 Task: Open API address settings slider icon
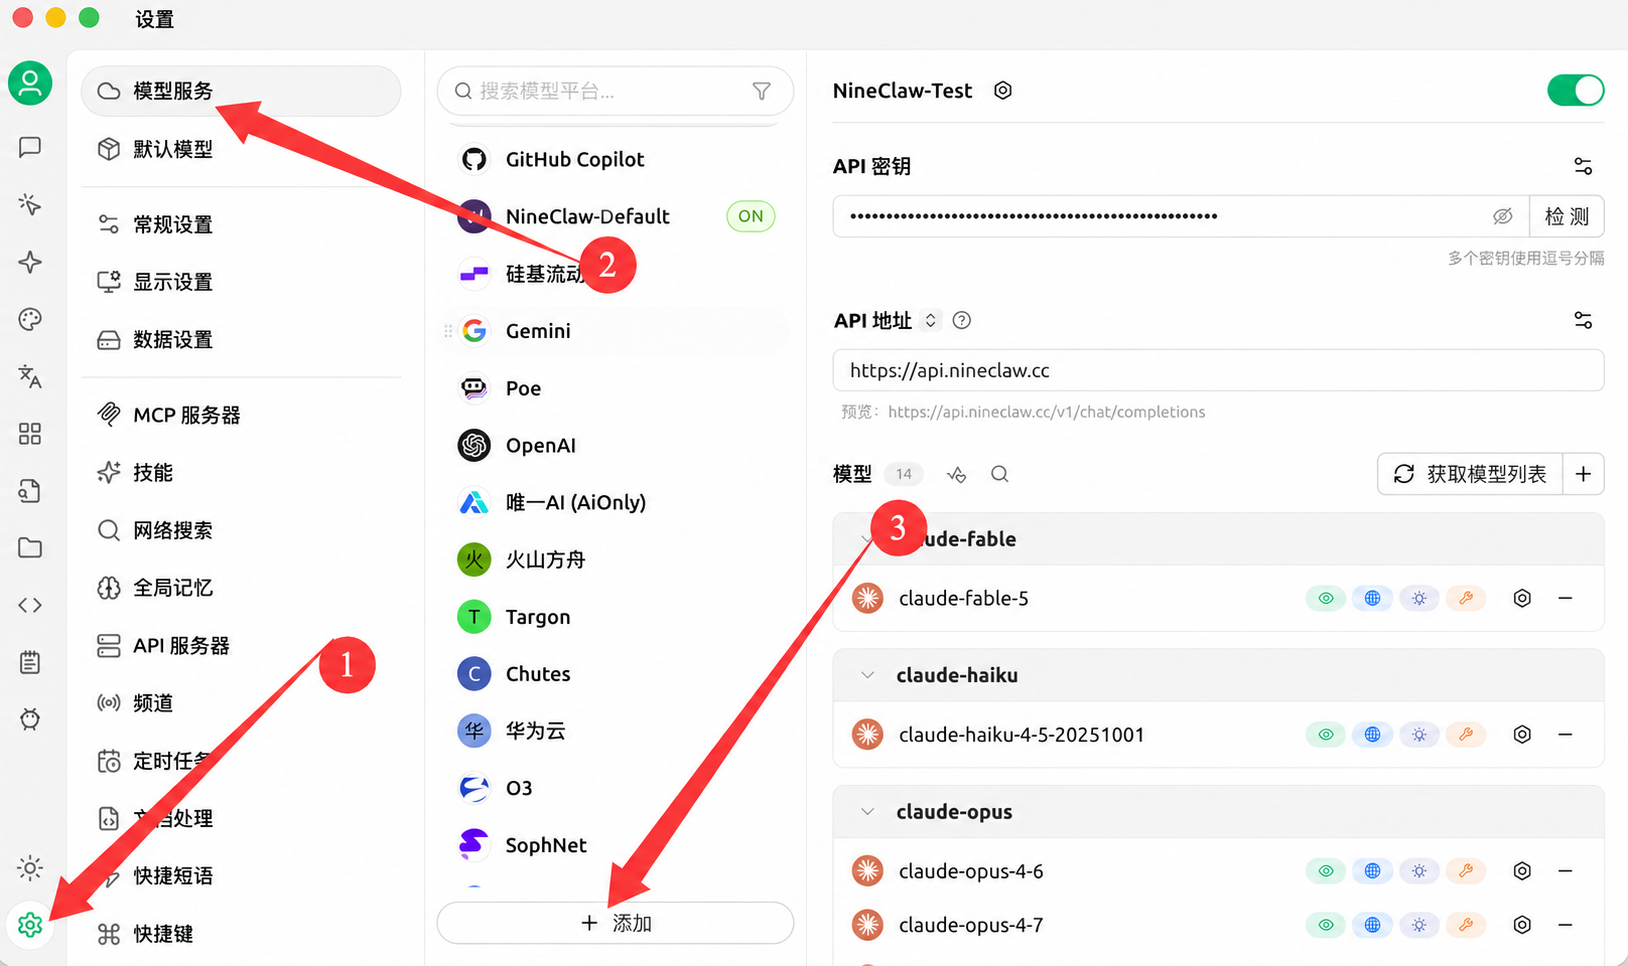click(x=1582, y=320)
